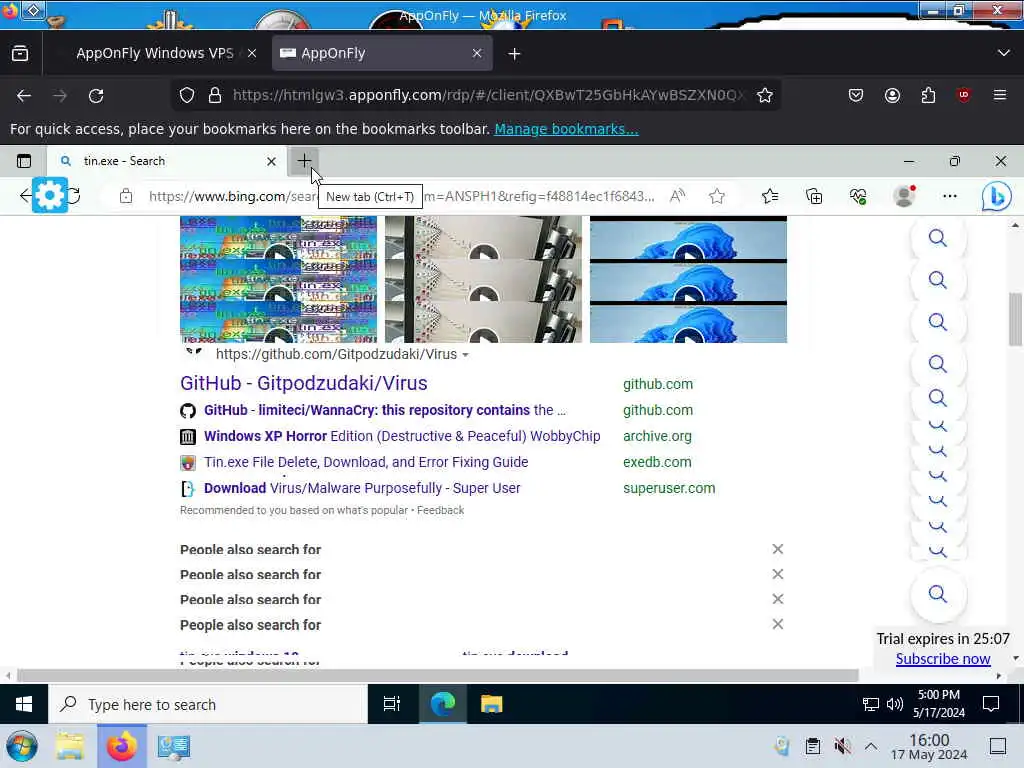Click the Feedback link under recommendations
The width and height of the screenshot is (1024, 768).
(x=440, y=511)
